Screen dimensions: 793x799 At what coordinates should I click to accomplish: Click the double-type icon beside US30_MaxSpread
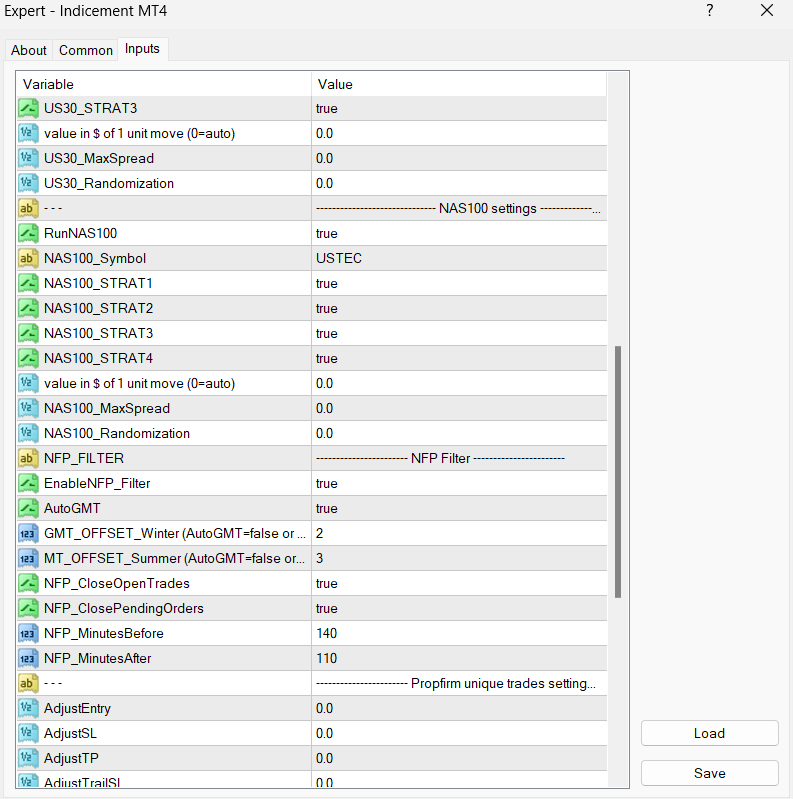(x=29, y=158)
